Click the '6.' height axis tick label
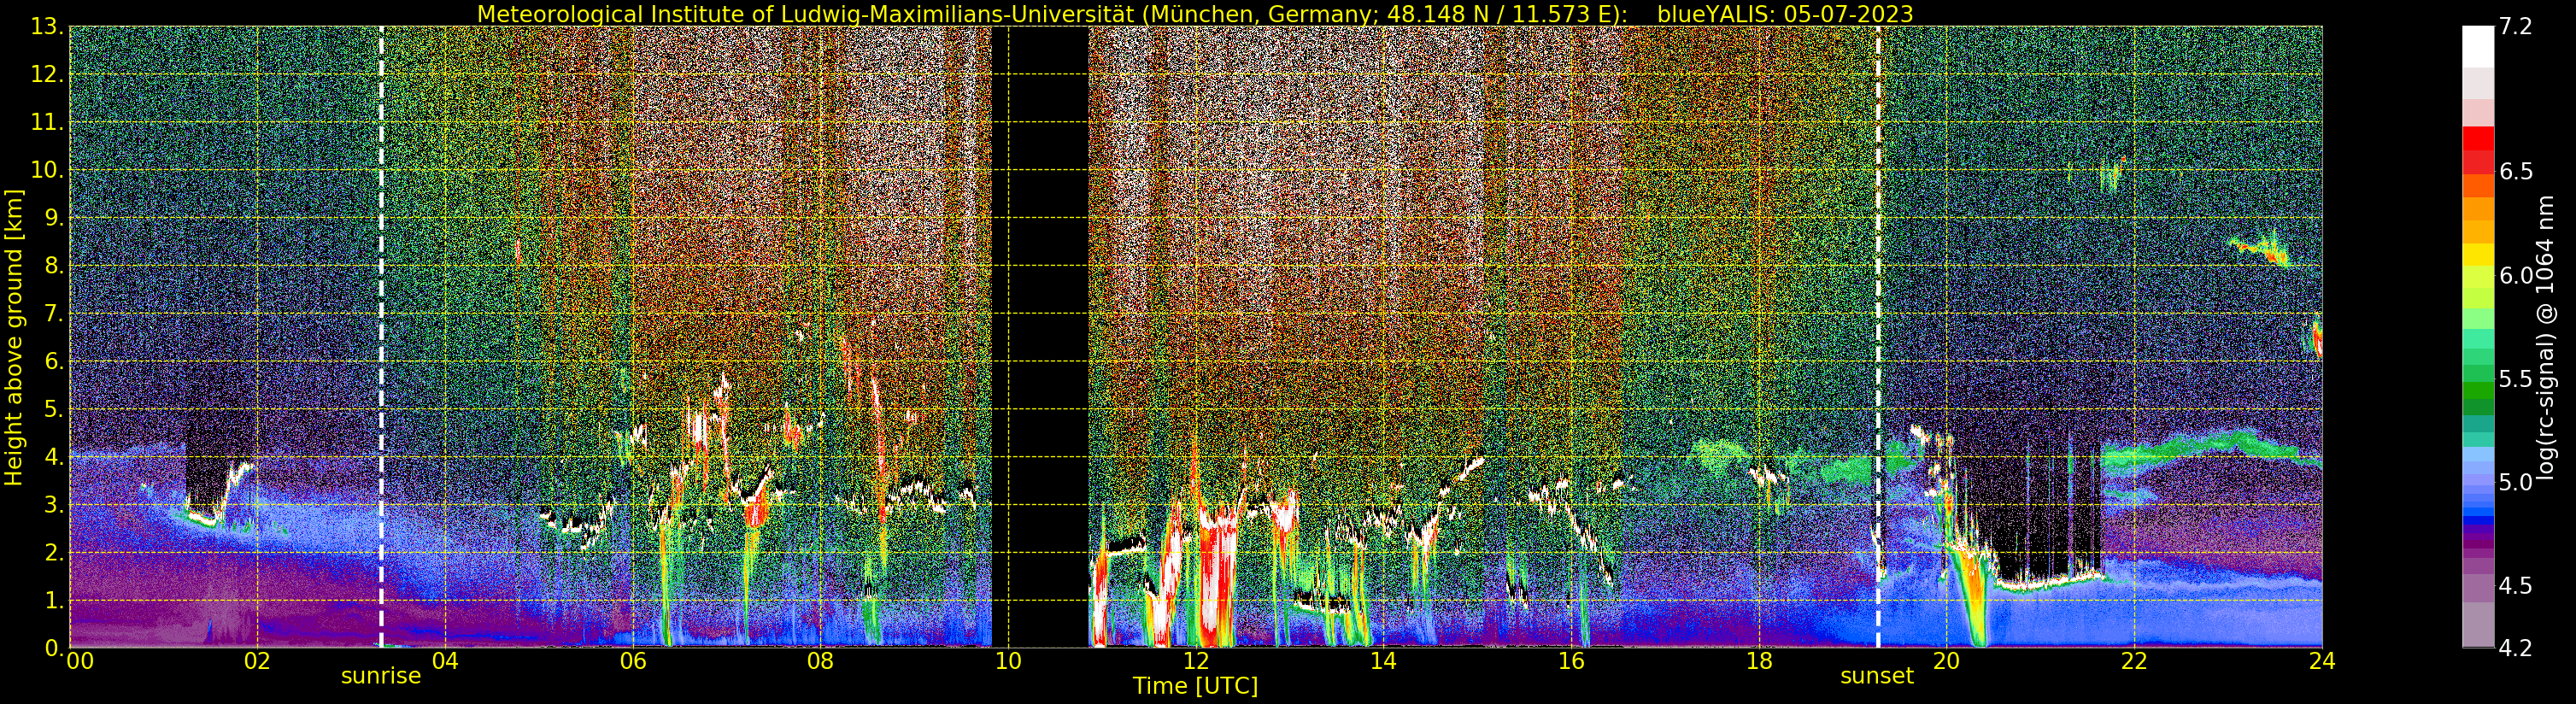This screenshot has height=704, width=2576. point(54,361)
